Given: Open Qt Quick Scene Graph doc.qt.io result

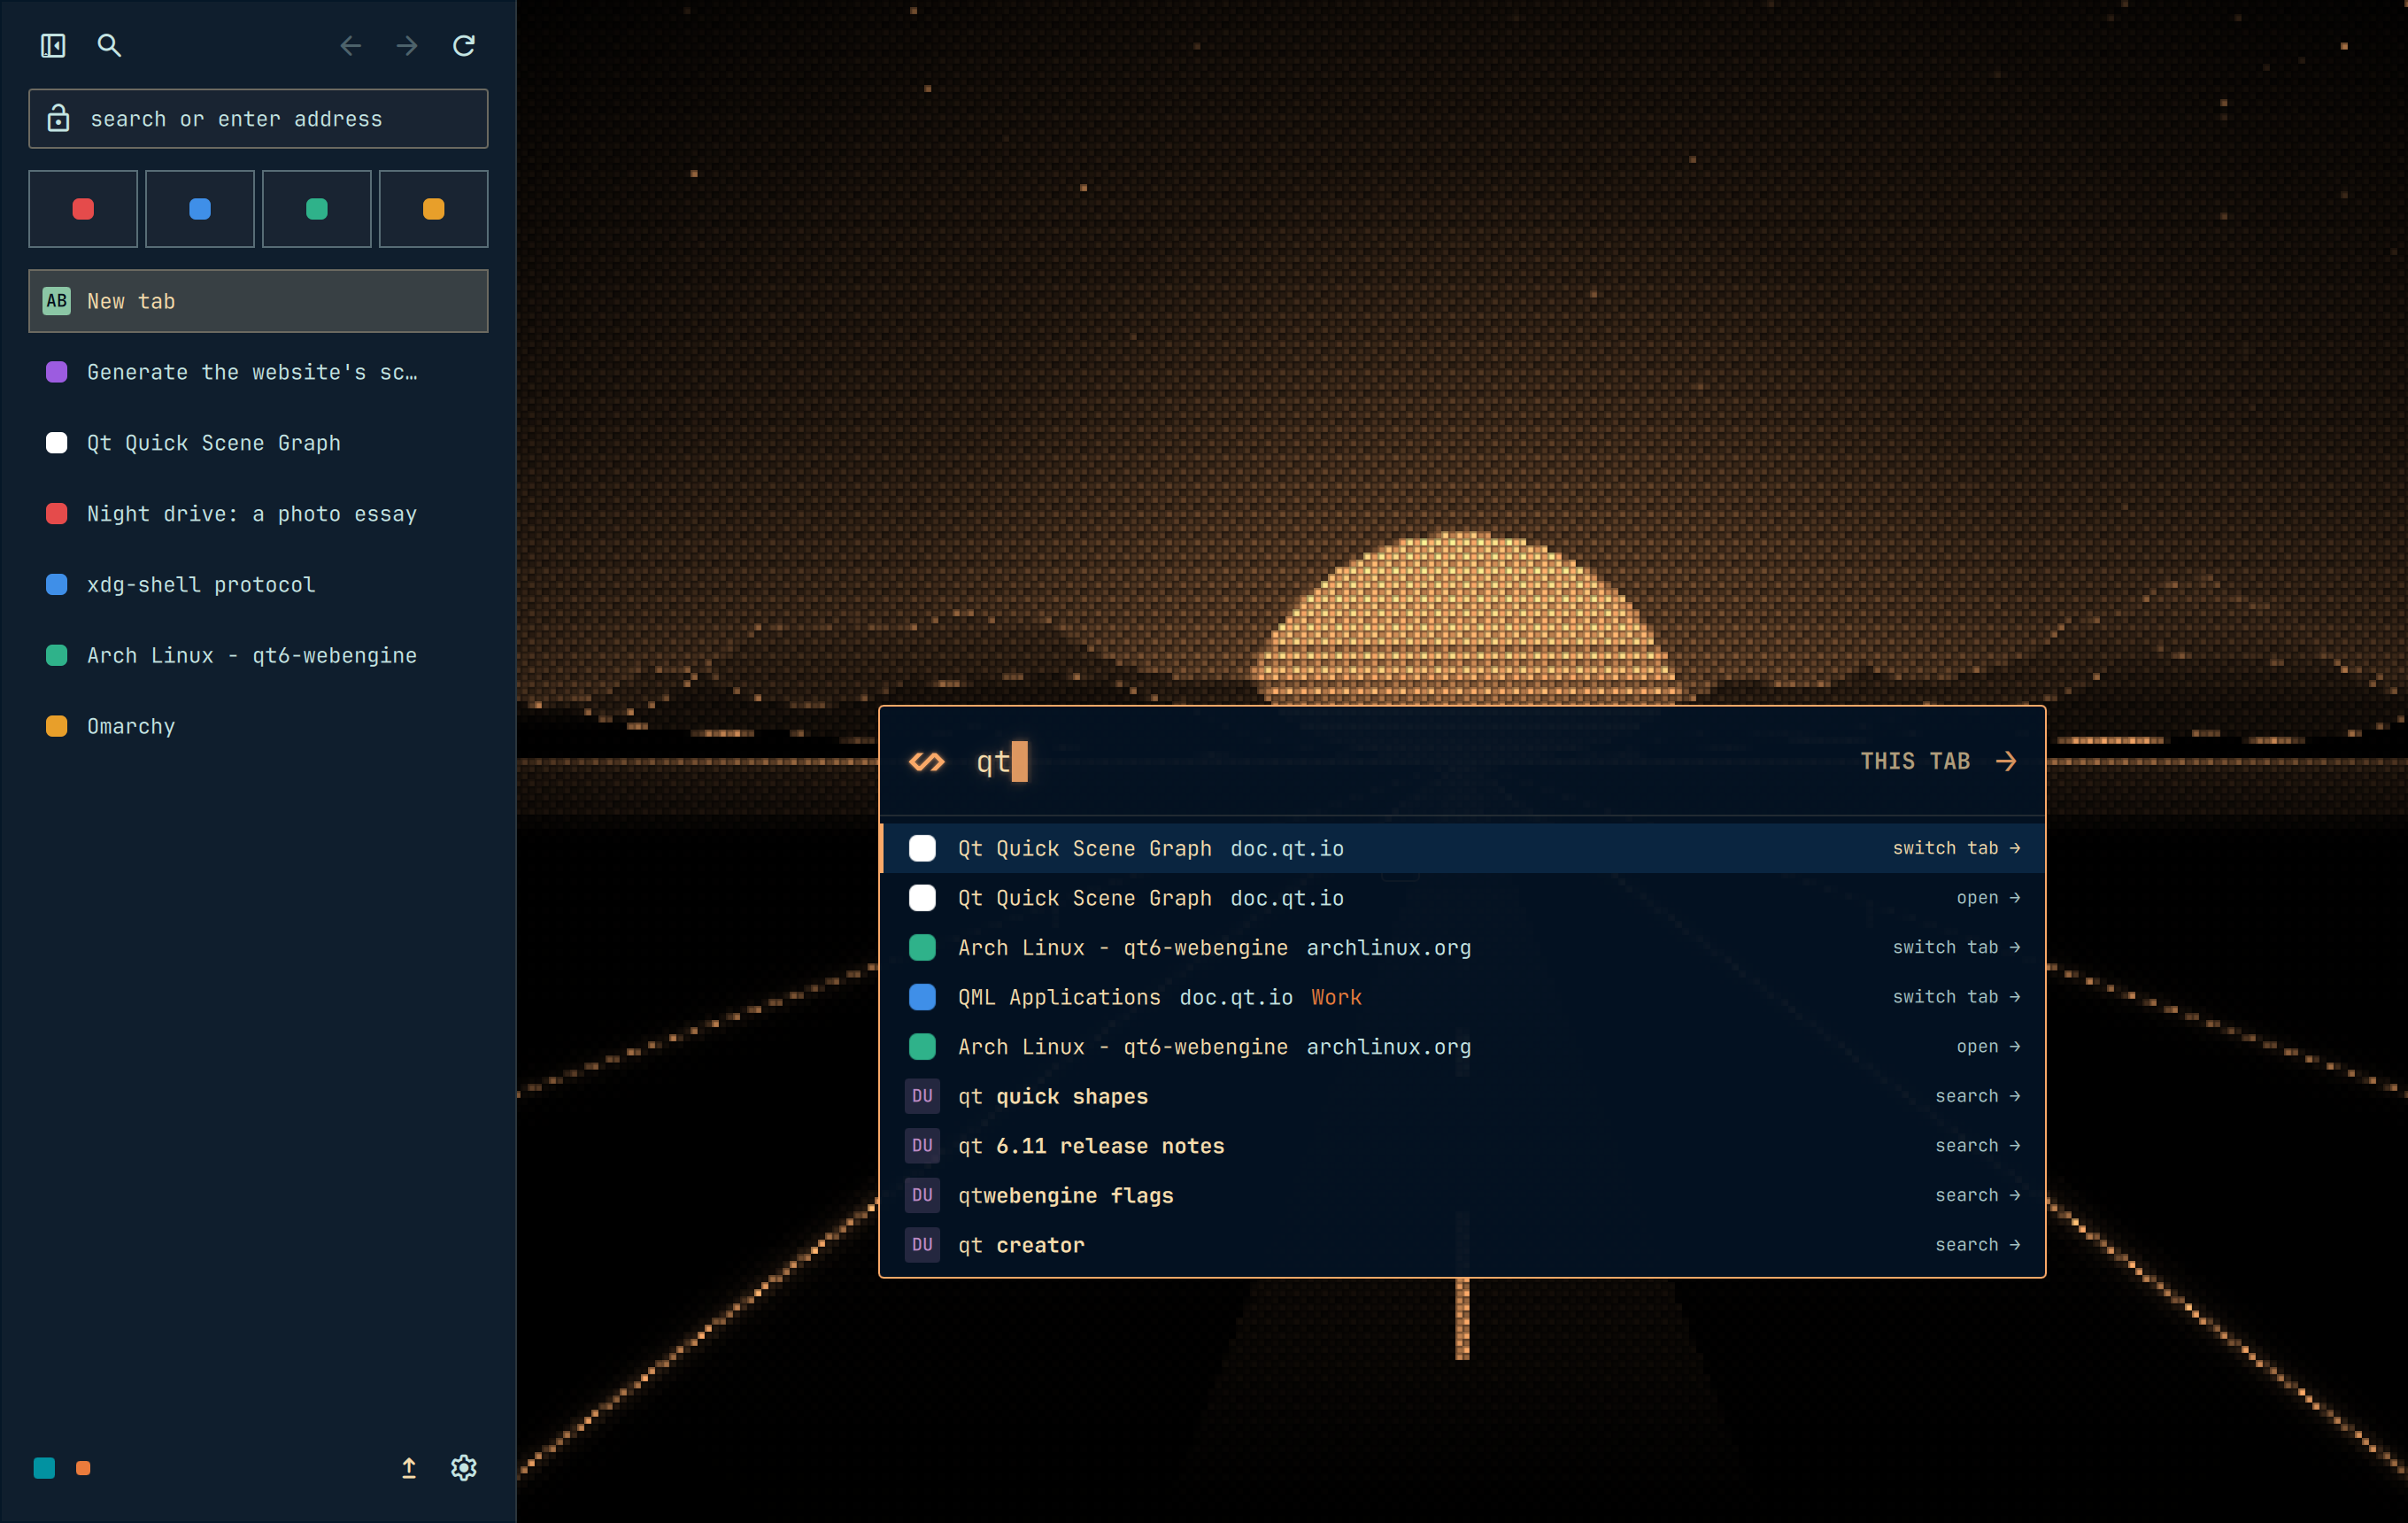Looking at the screenshot, I should tap(1462, 899).
